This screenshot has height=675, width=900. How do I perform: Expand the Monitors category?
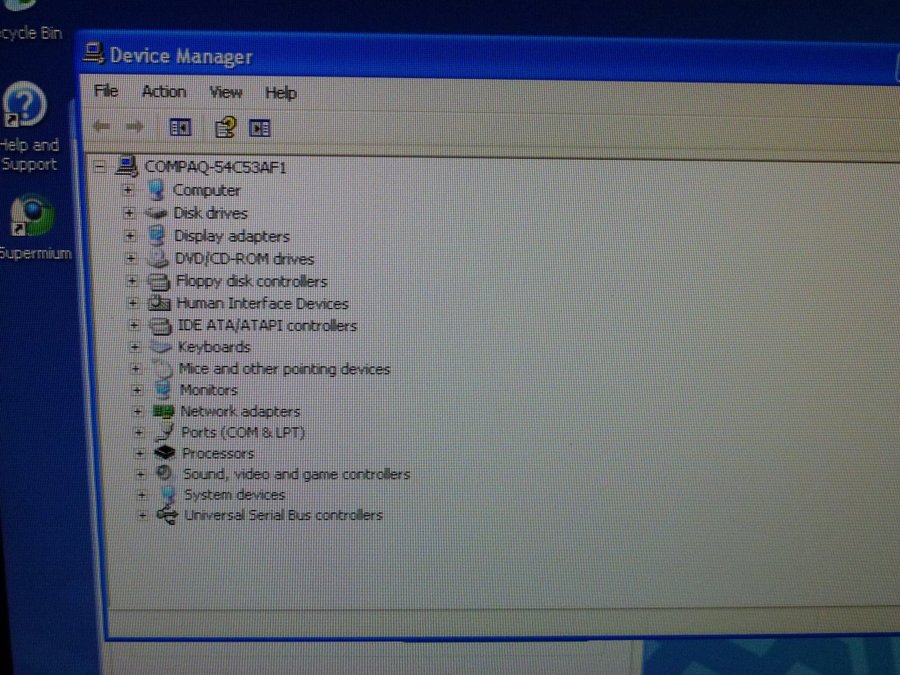click(137, 390)
